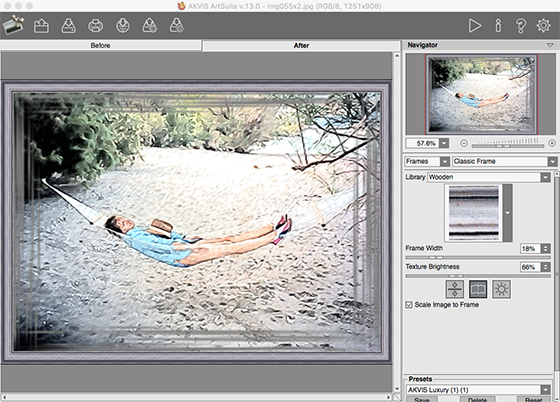Click the Delete preset button
The image size is (560, 402).
tap(477, 399)
